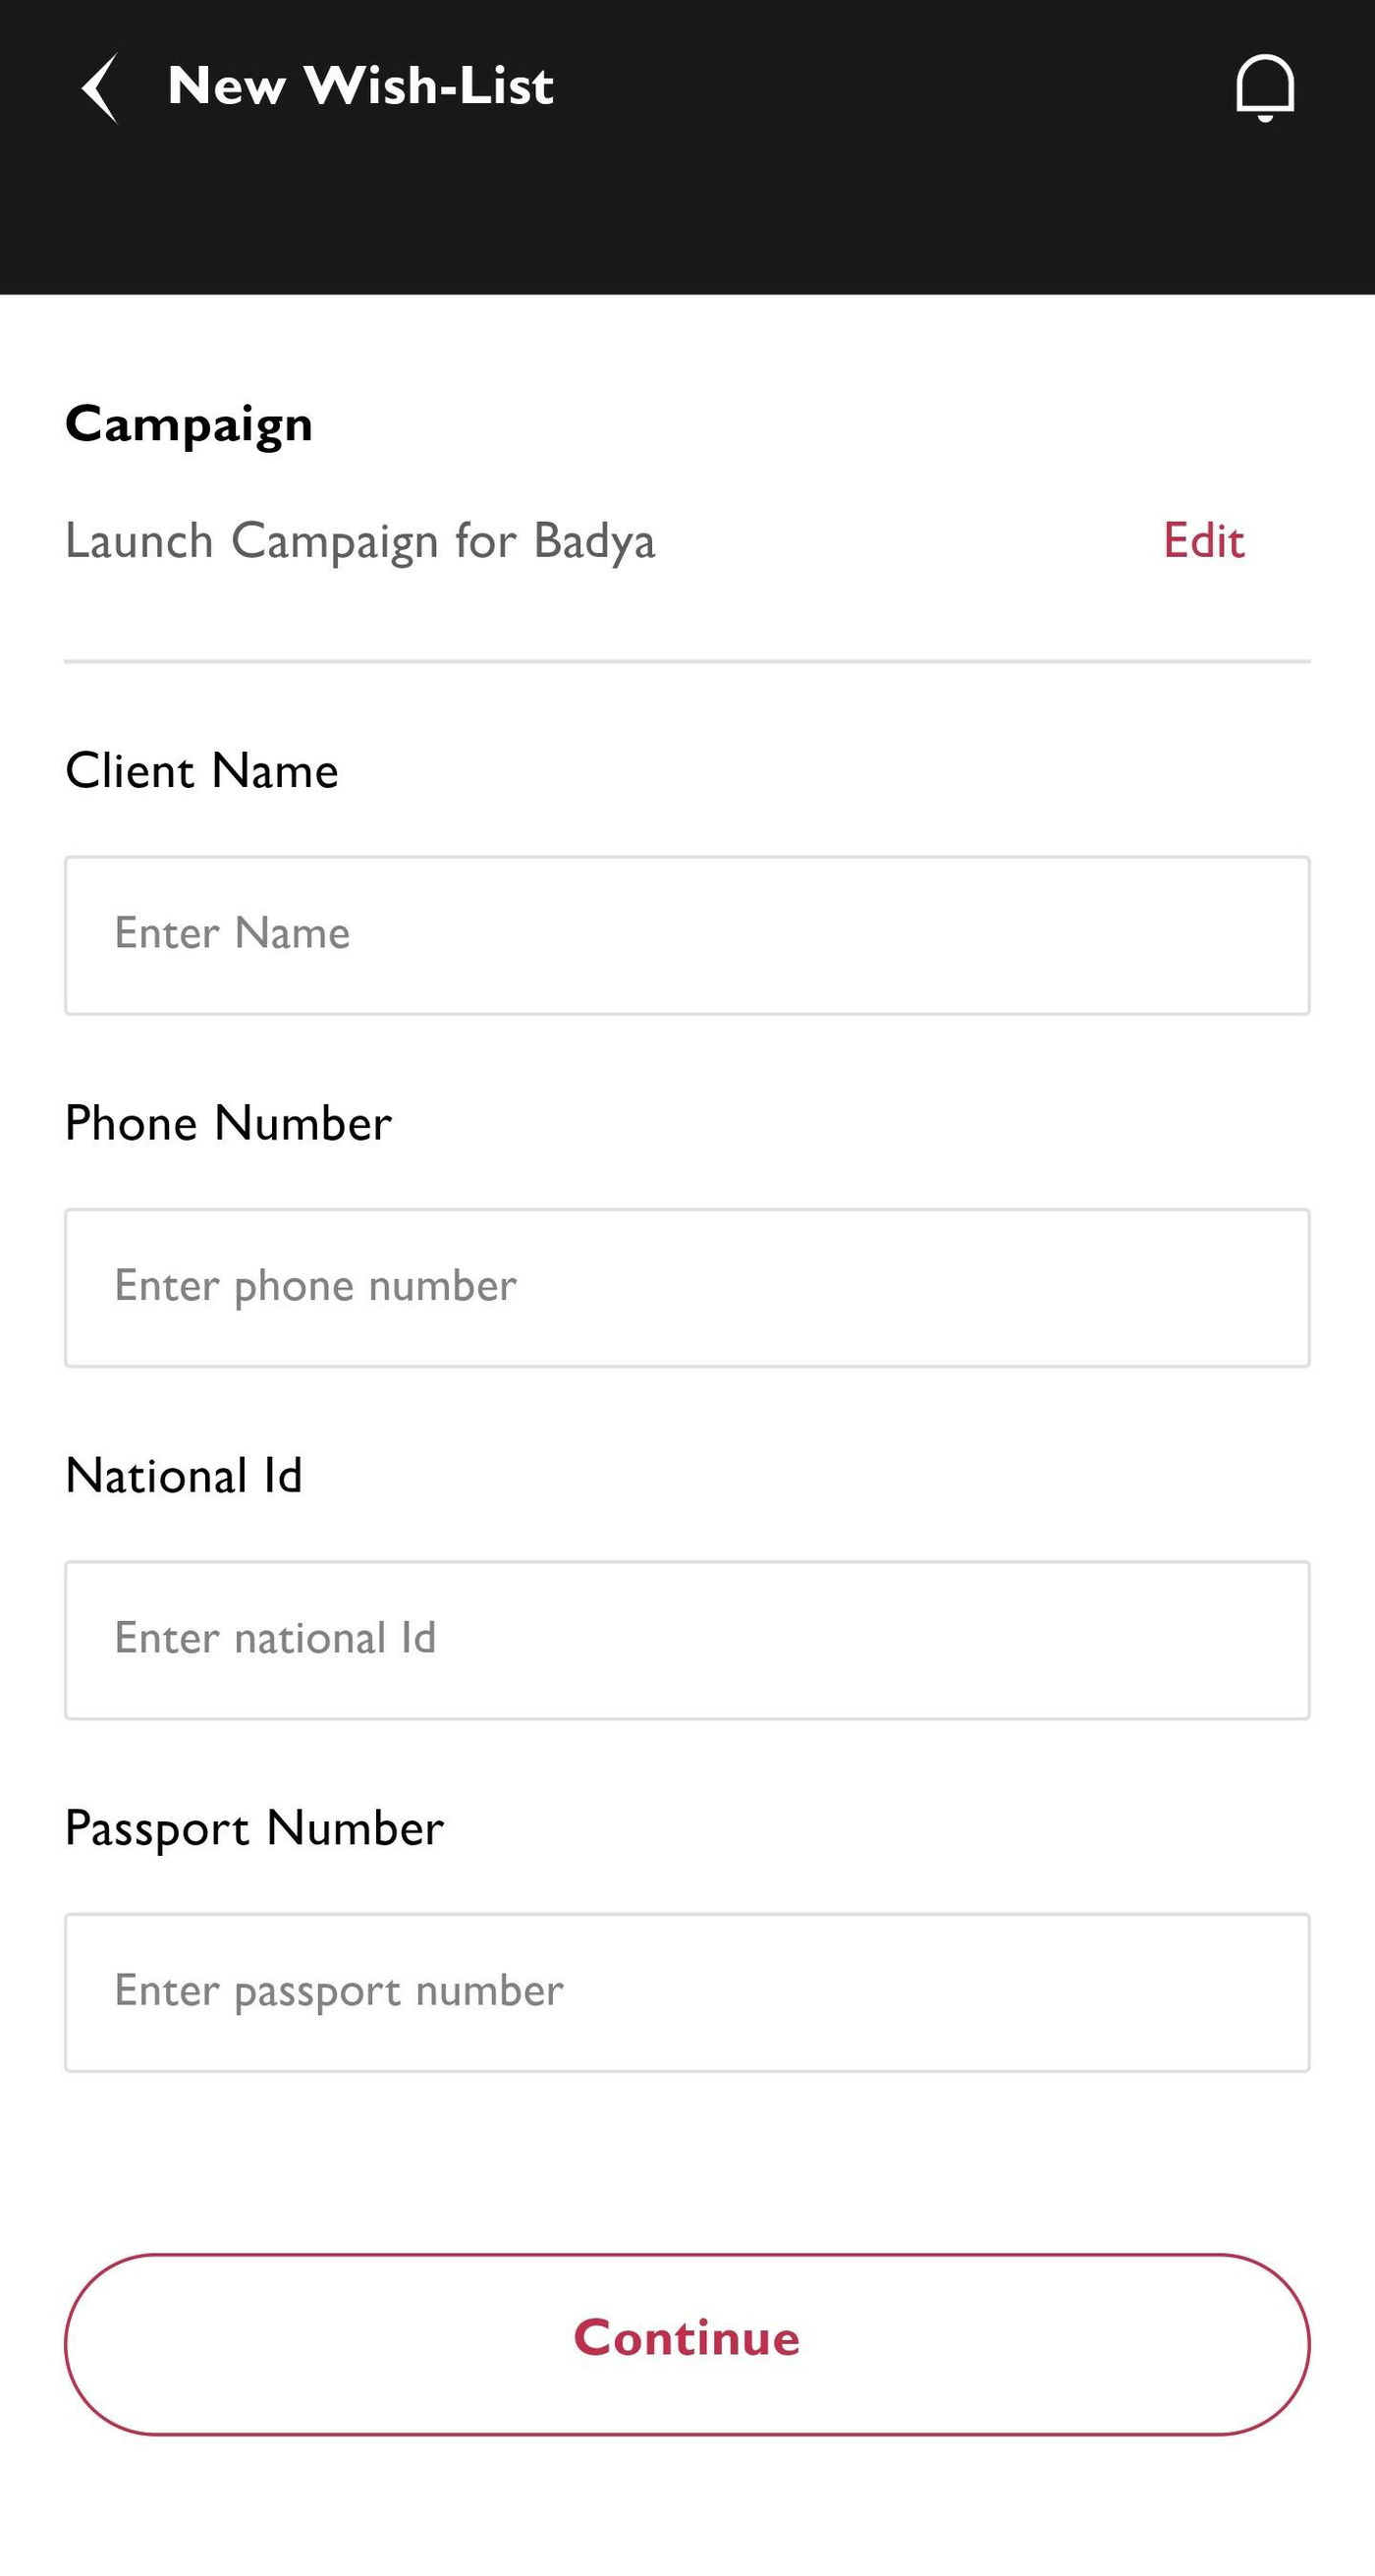Tap empty space between passport field and Continue

(x=687, y=2162)
